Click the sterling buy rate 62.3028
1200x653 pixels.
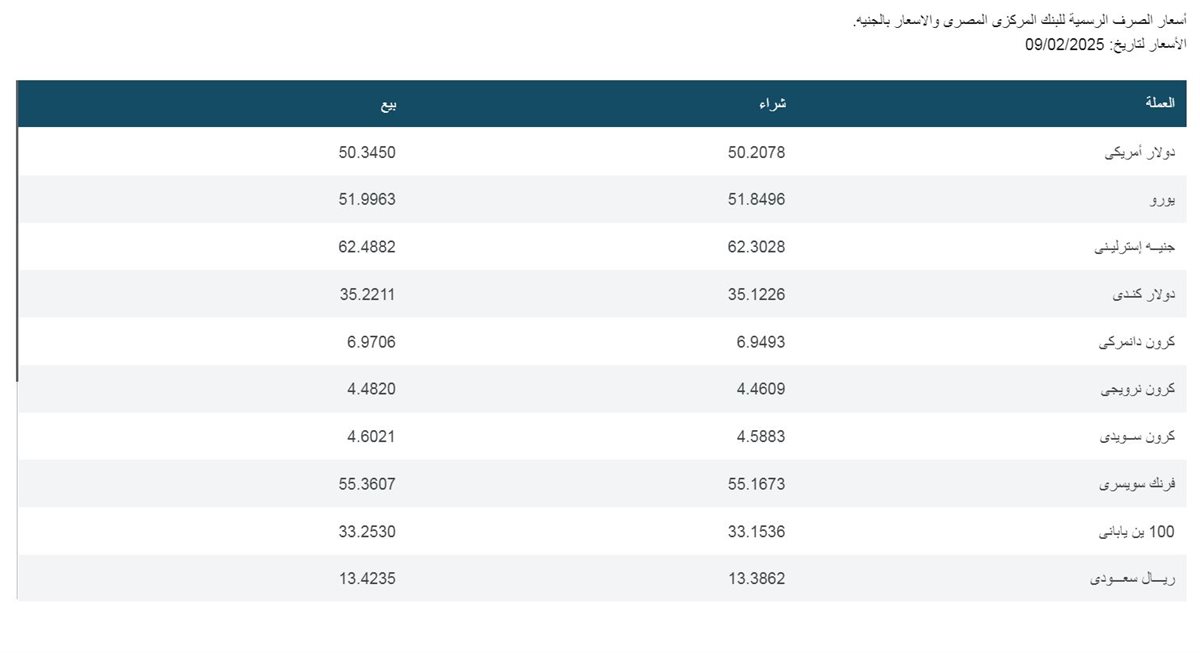tap(756, 247)
